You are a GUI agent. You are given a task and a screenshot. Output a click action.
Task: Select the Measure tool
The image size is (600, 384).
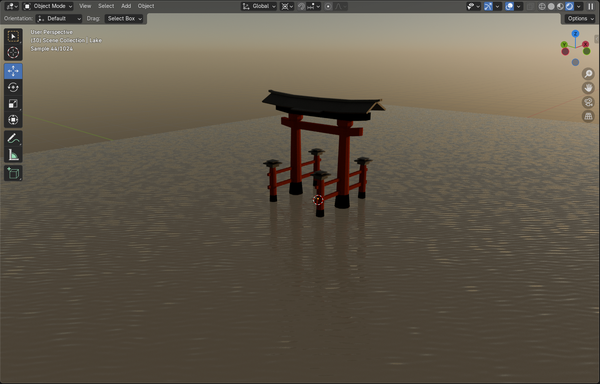point(13,155)
